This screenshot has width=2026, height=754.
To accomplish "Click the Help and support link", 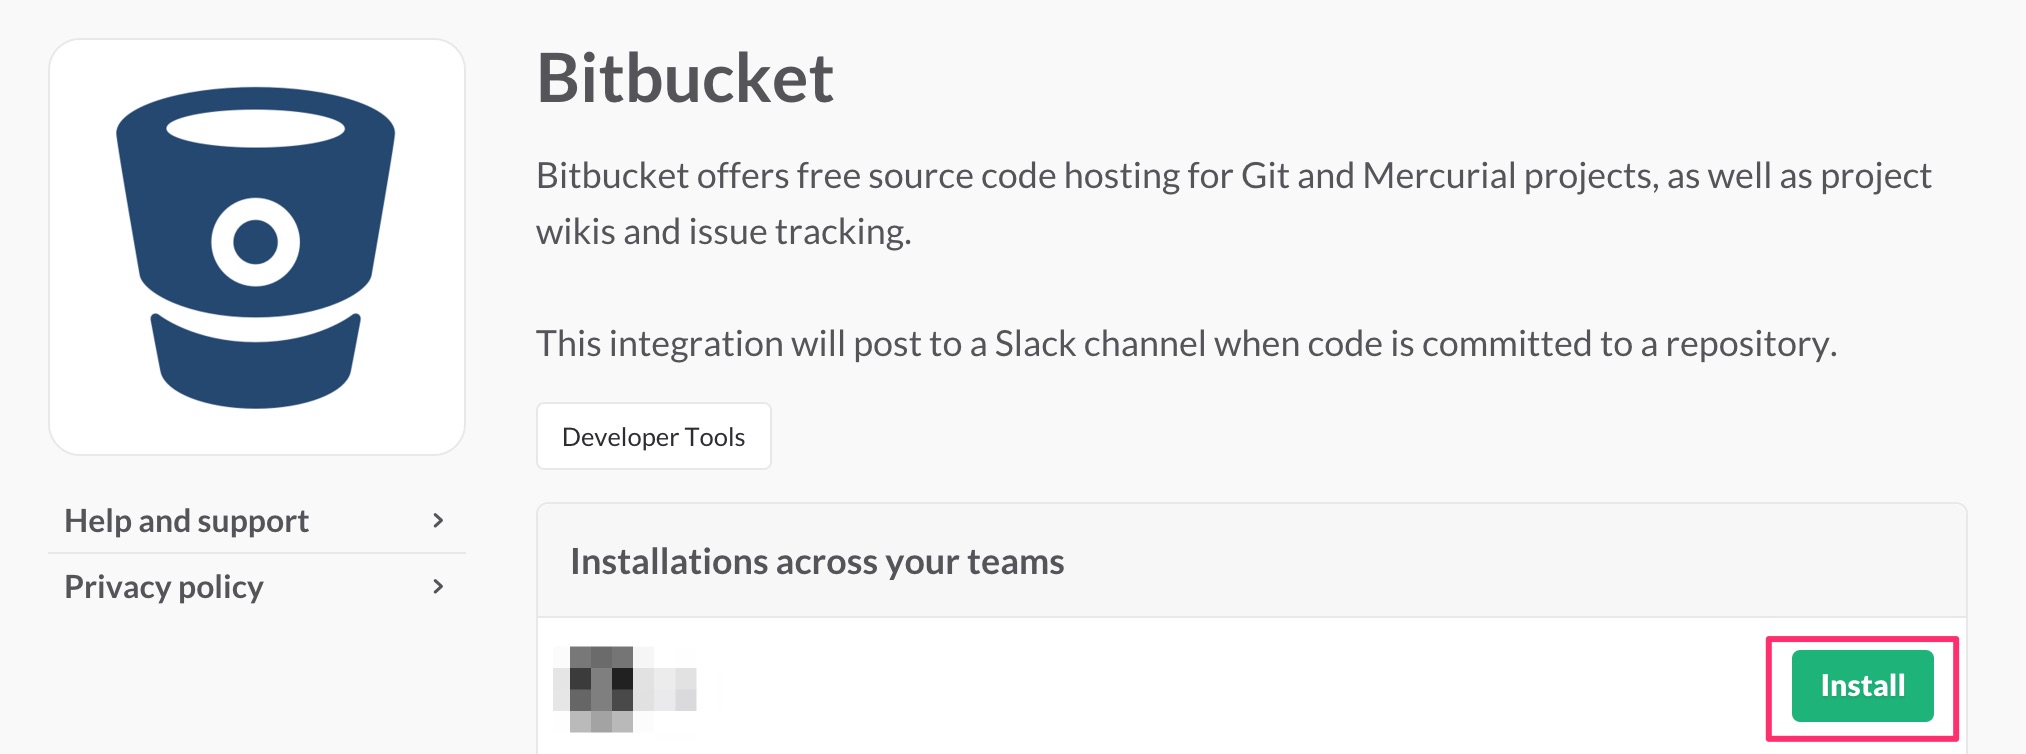I will click(186, 521).
